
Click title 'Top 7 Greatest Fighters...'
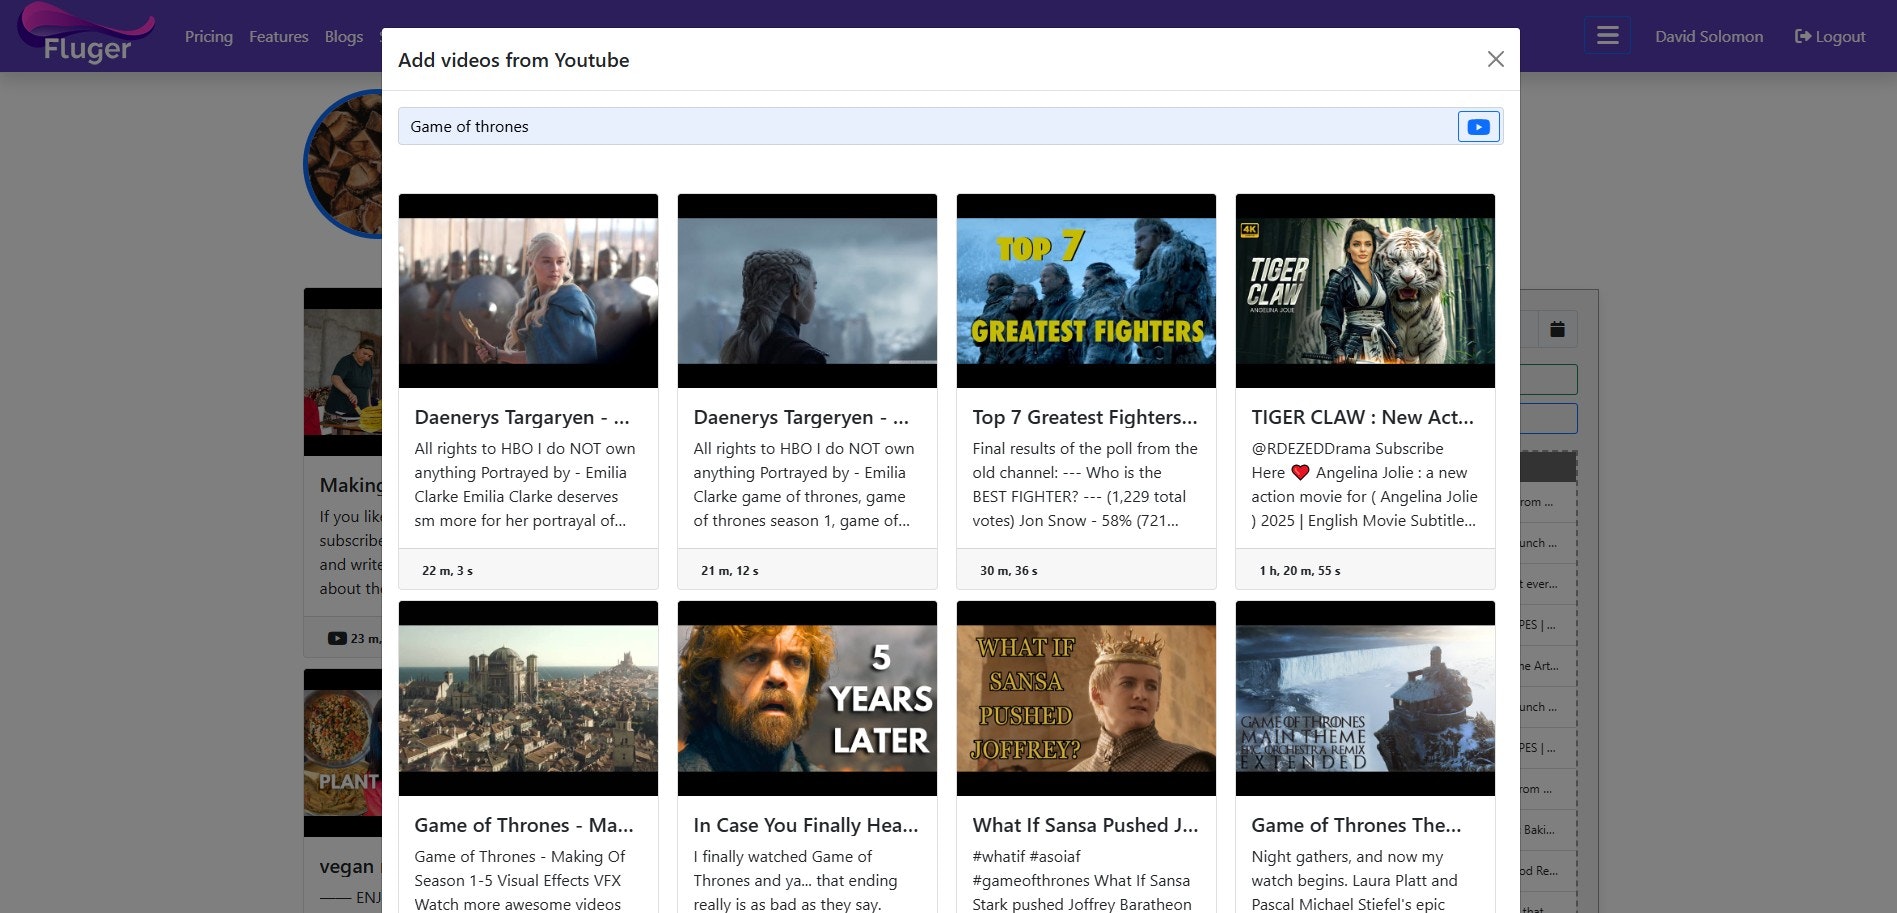tap(1085, 417)
